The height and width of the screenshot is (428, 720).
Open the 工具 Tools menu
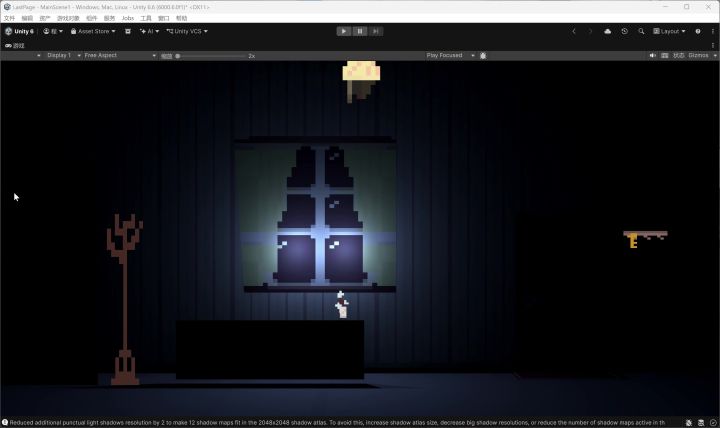tap(146, 18)
